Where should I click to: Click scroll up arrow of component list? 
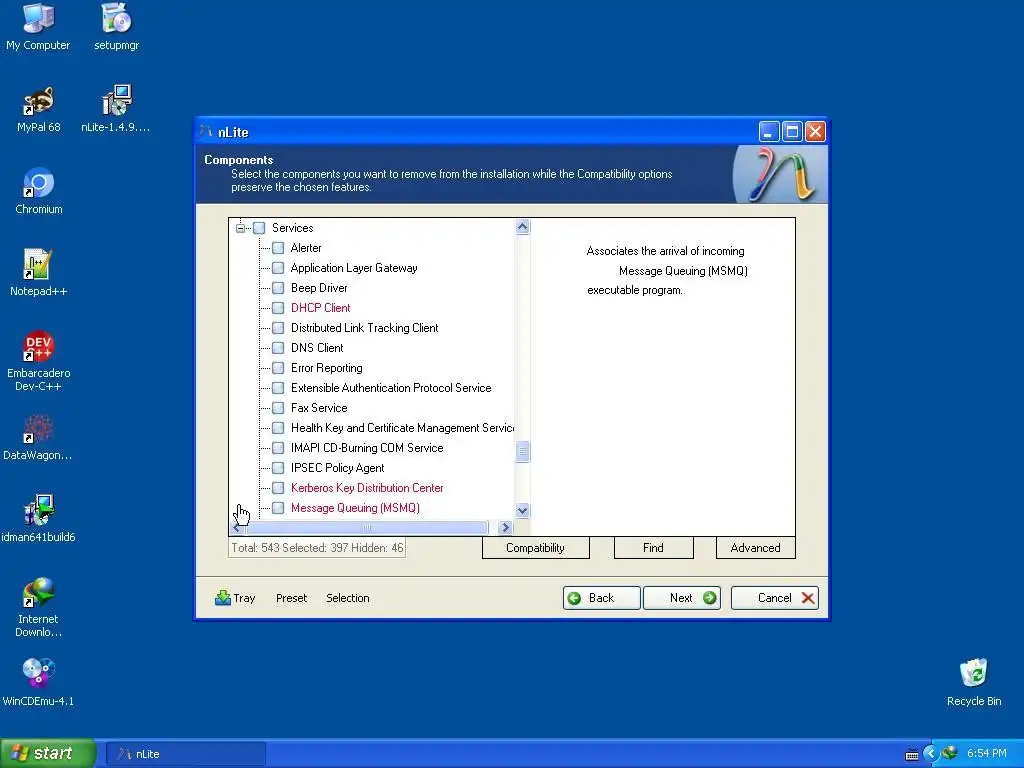(x=522, y=227)
